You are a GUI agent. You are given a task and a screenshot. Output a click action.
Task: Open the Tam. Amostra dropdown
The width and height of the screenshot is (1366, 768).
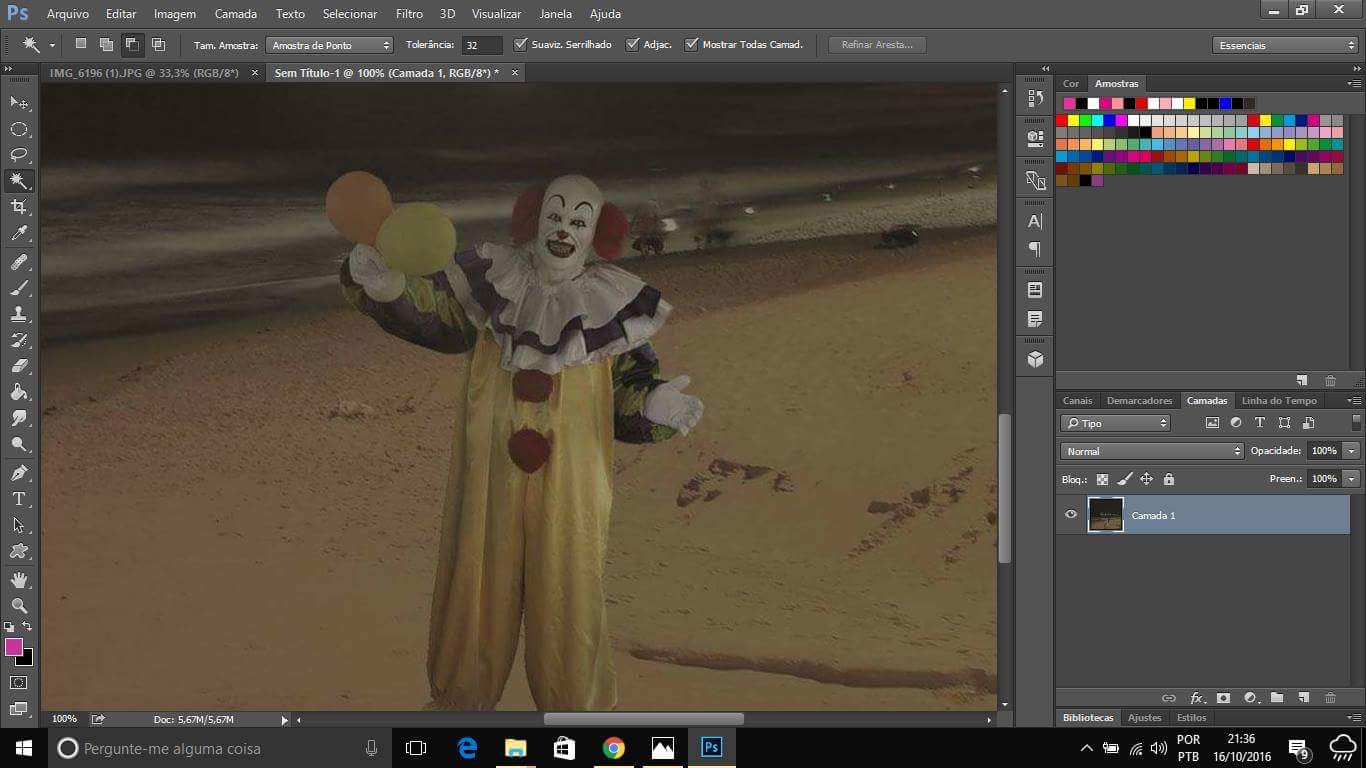pos(330,45)
